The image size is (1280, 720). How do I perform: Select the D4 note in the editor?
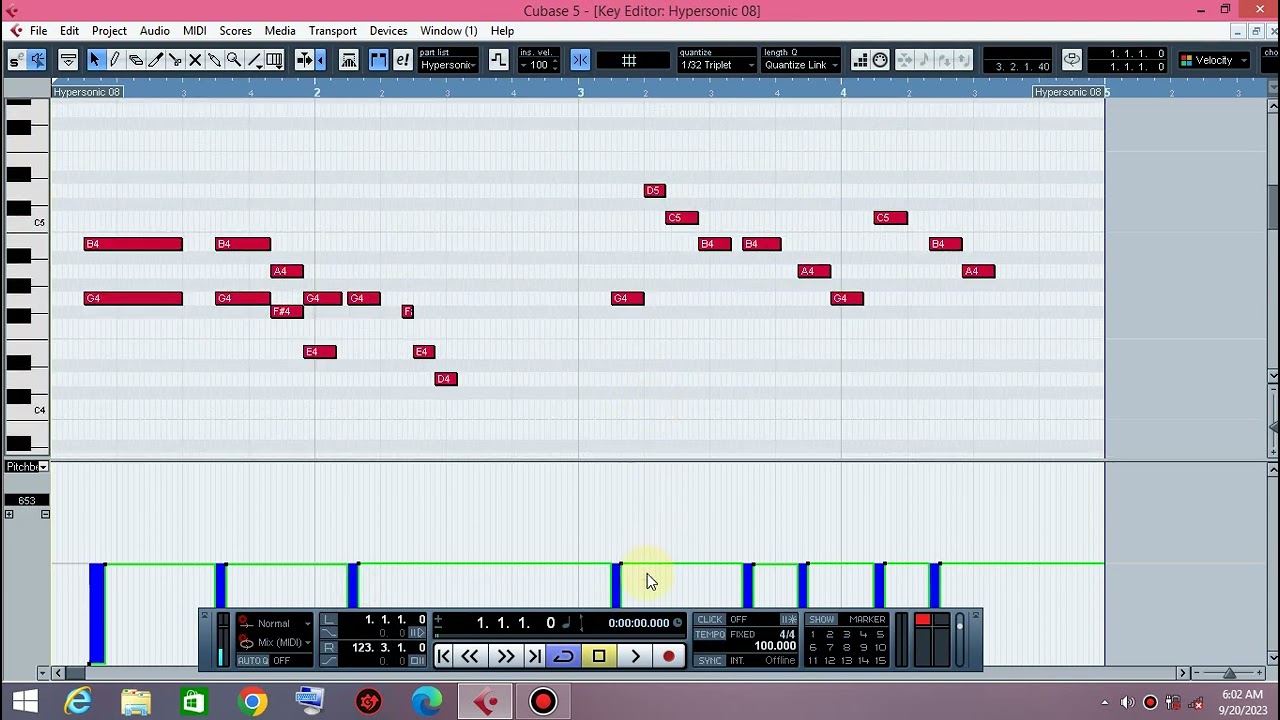(446, 379)
